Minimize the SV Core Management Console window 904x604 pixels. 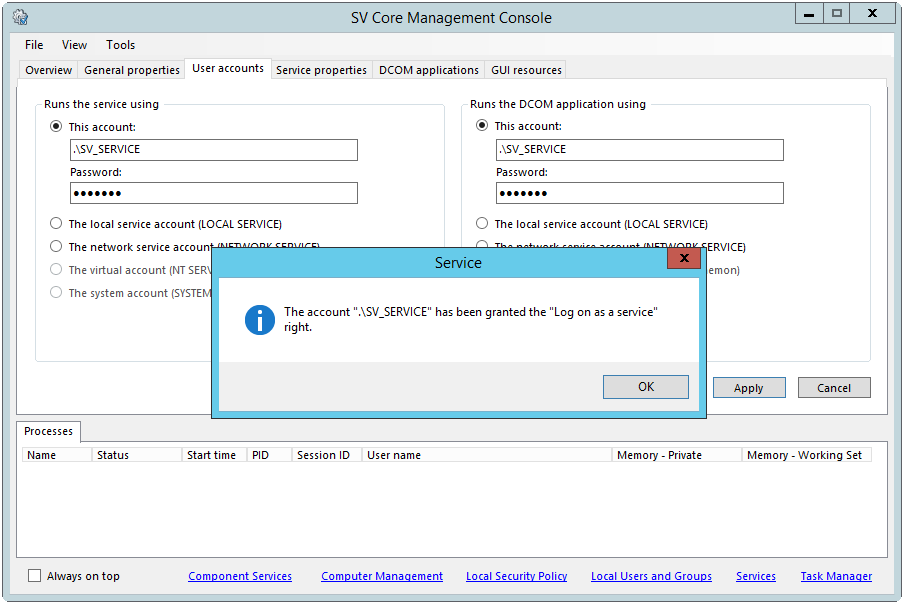click(809, 14)
